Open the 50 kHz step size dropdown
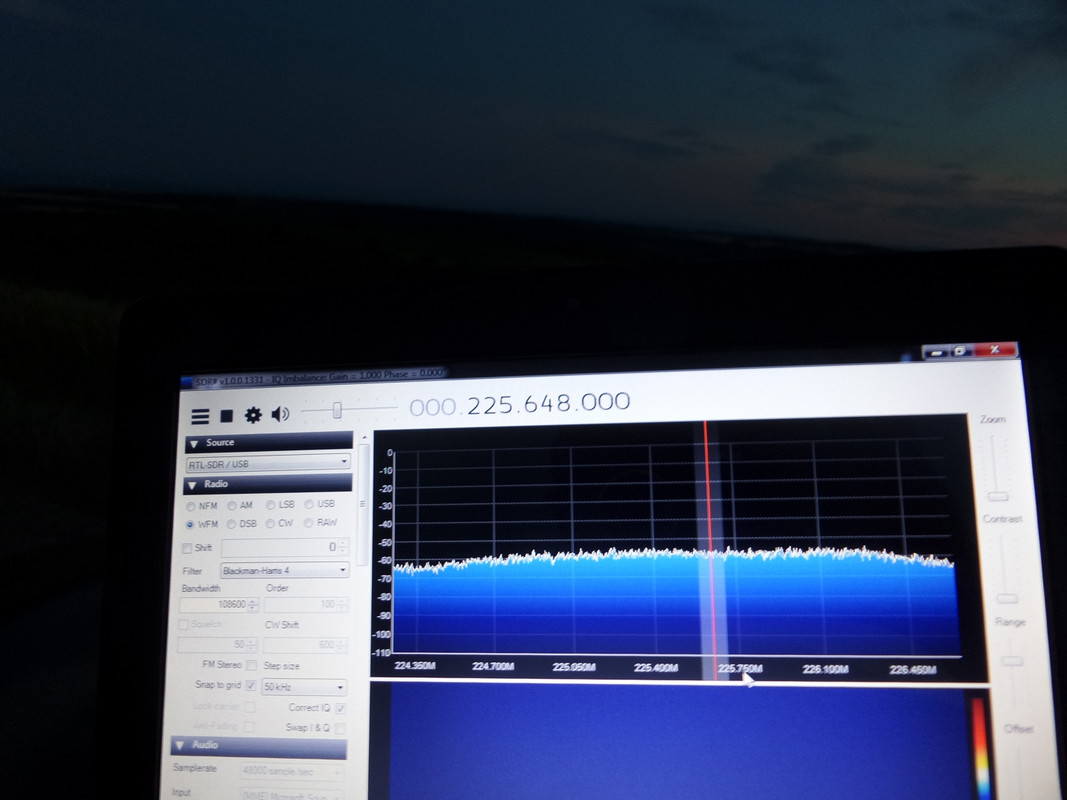This screenshot has height=800, width=1067. (x=303, y=686)
